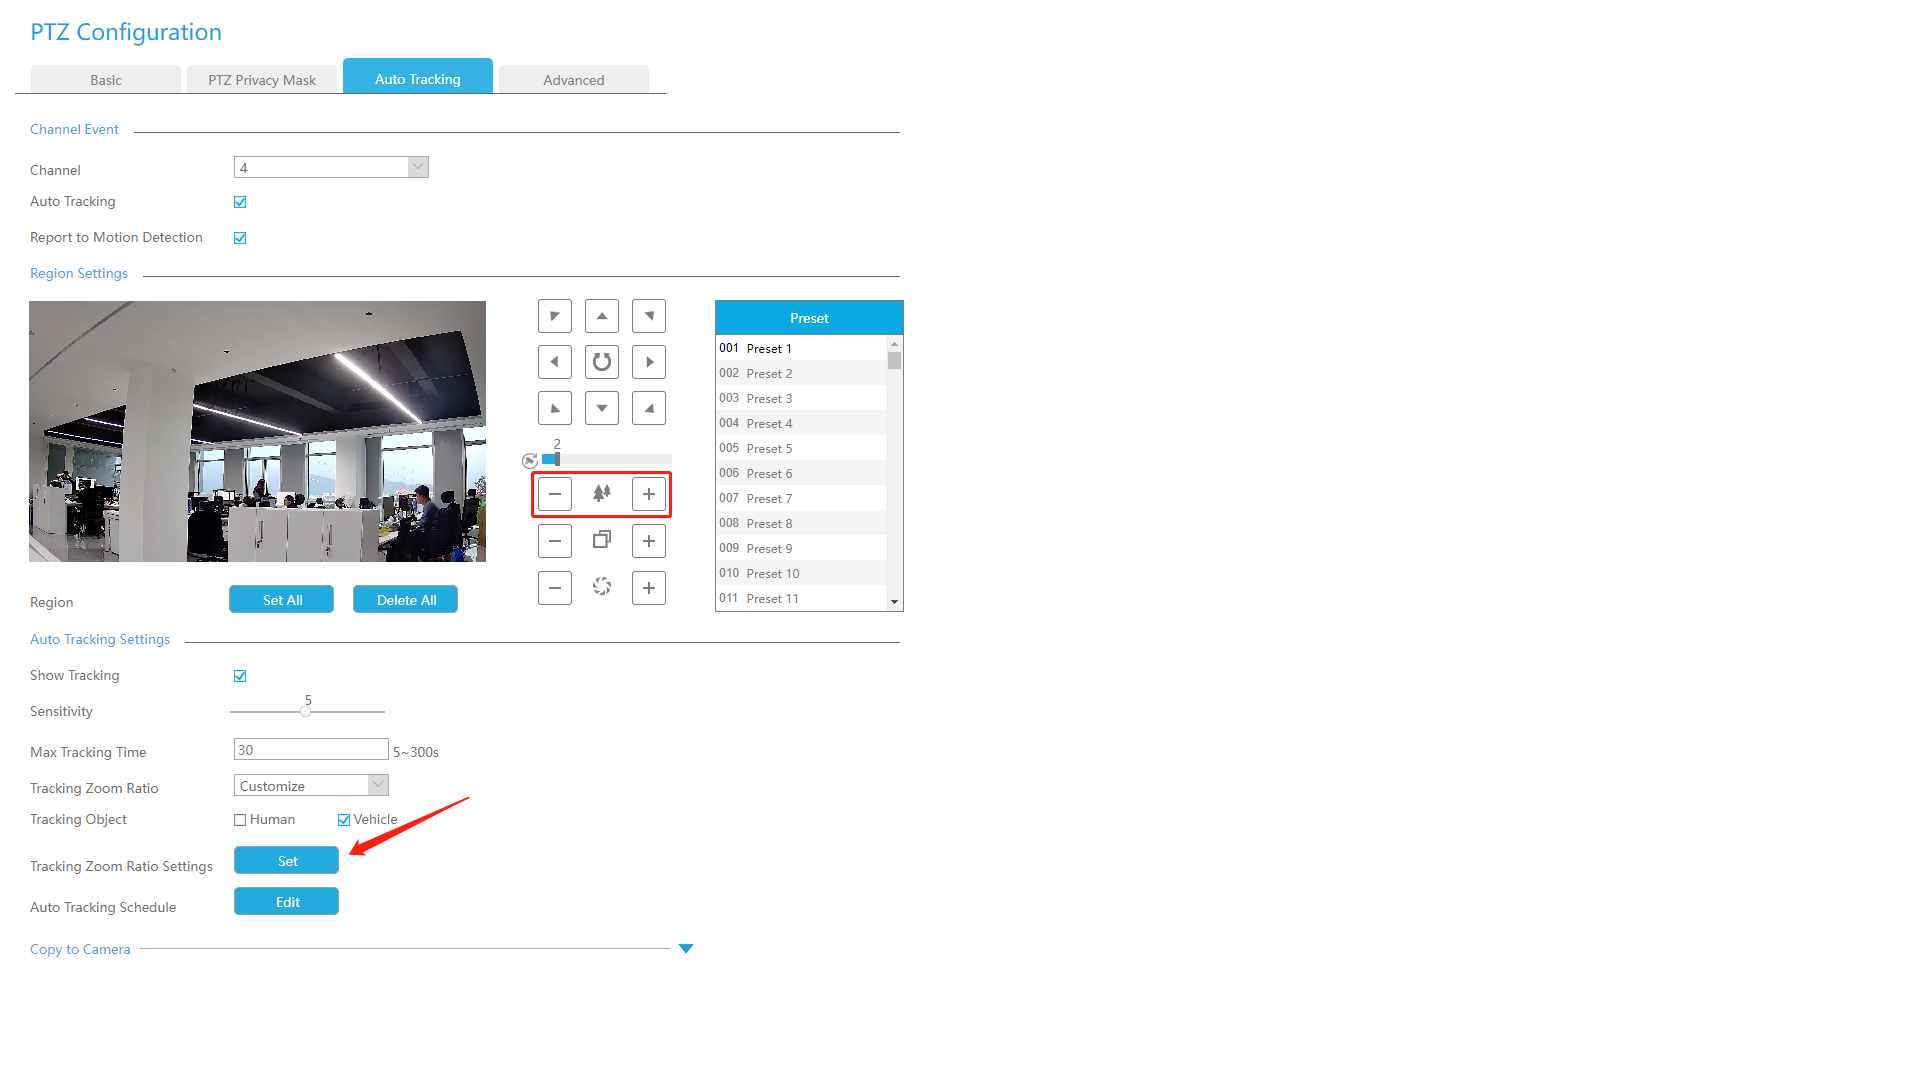Toggle Auto Tracking checkbox

[x=240, y=202]
